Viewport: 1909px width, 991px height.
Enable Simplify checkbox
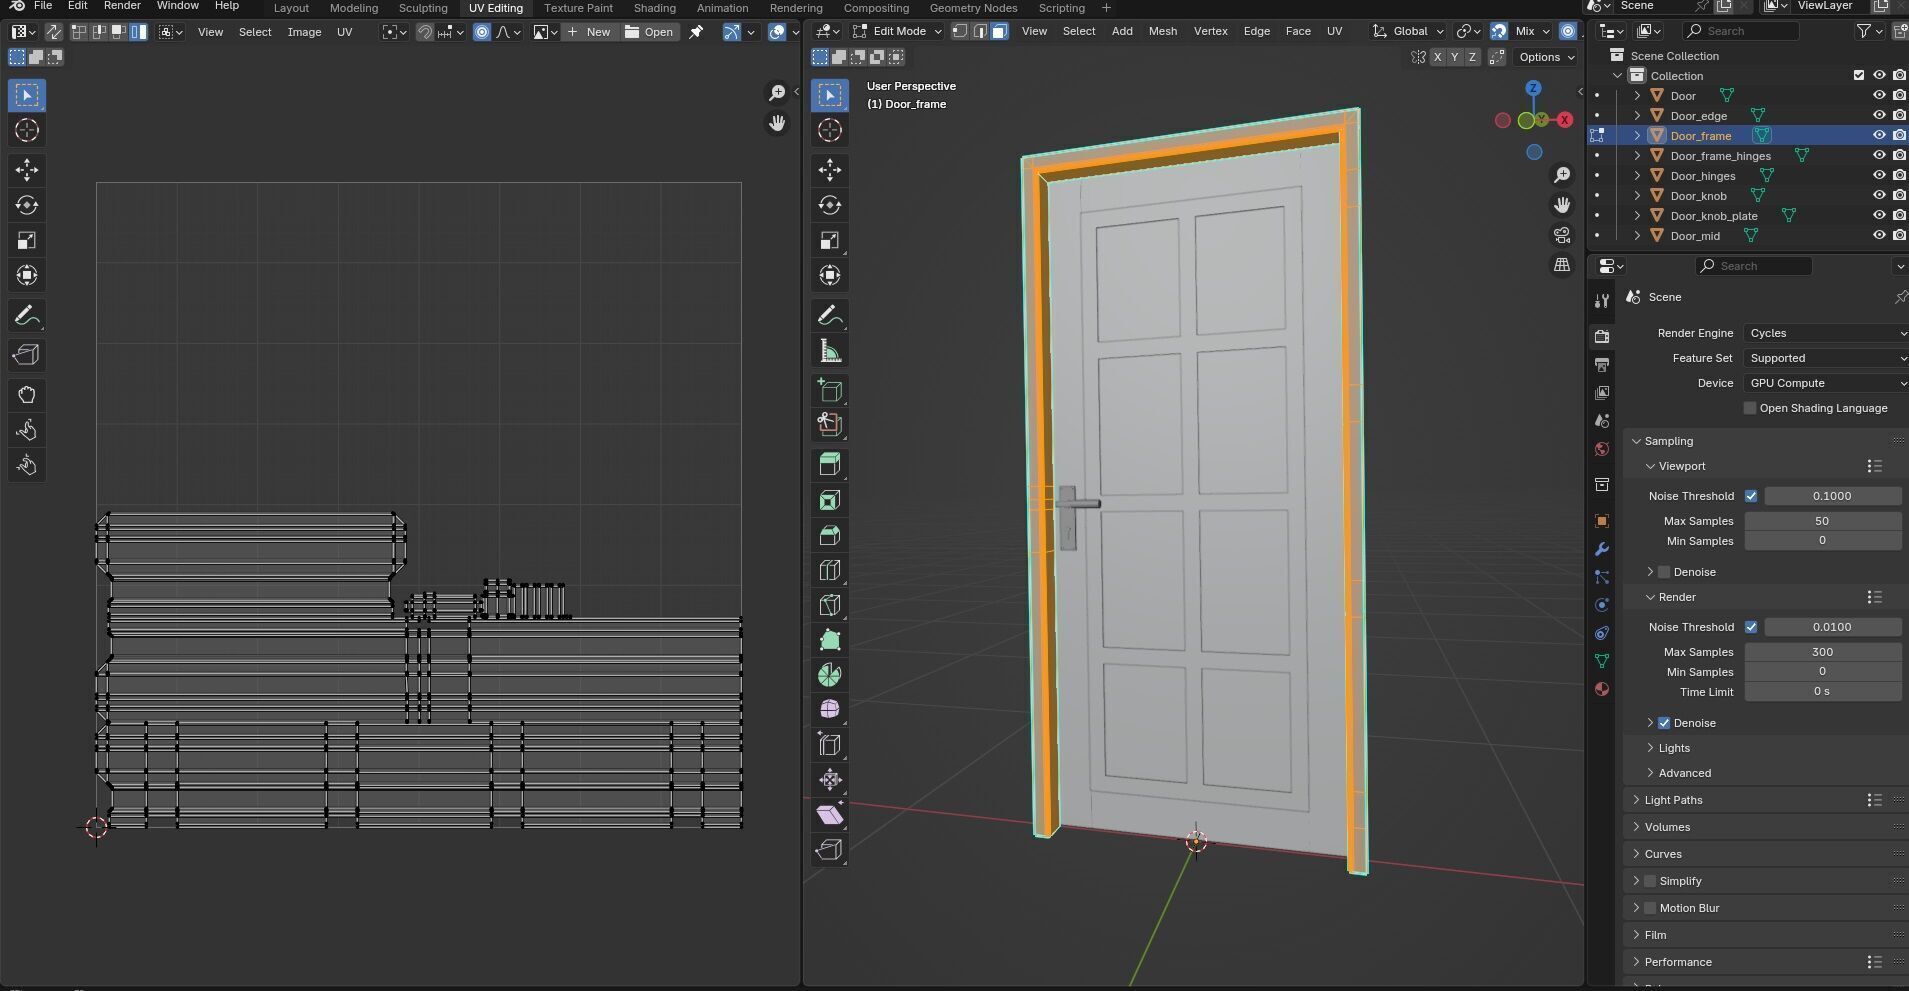1650,881
